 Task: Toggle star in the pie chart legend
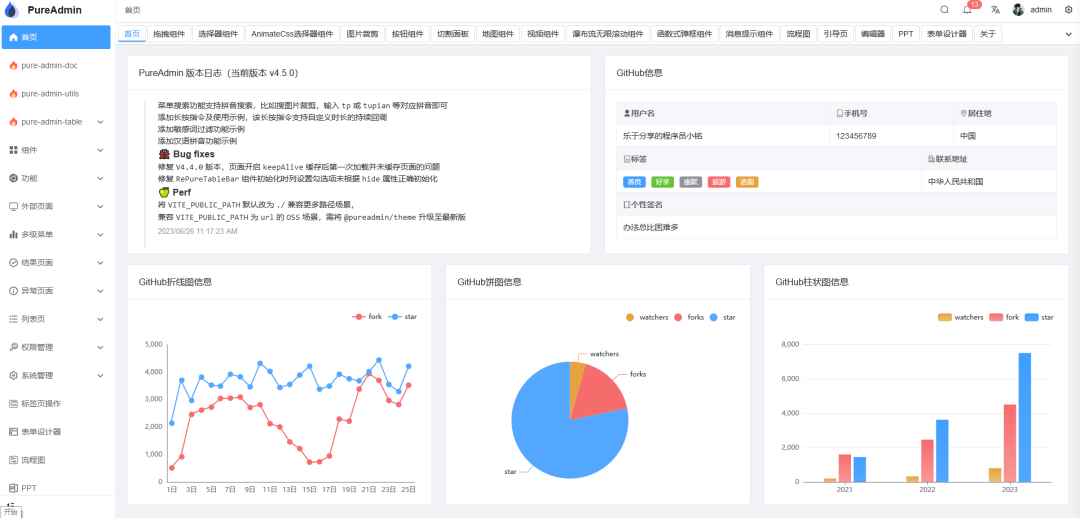click(722, 318)
